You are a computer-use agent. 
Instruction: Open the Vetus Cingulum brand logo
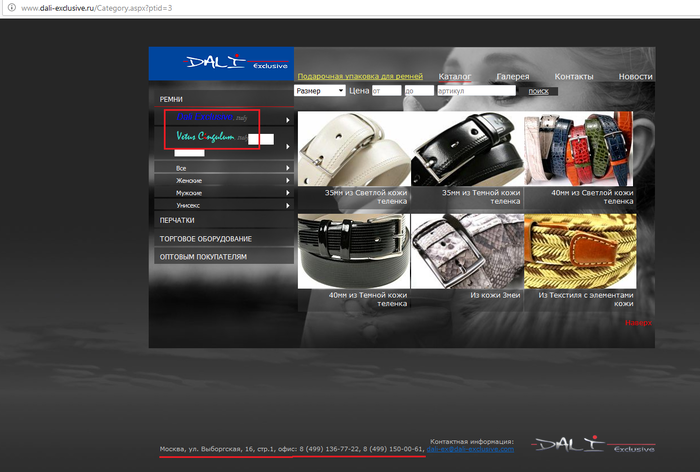click(x=205, y=136)
